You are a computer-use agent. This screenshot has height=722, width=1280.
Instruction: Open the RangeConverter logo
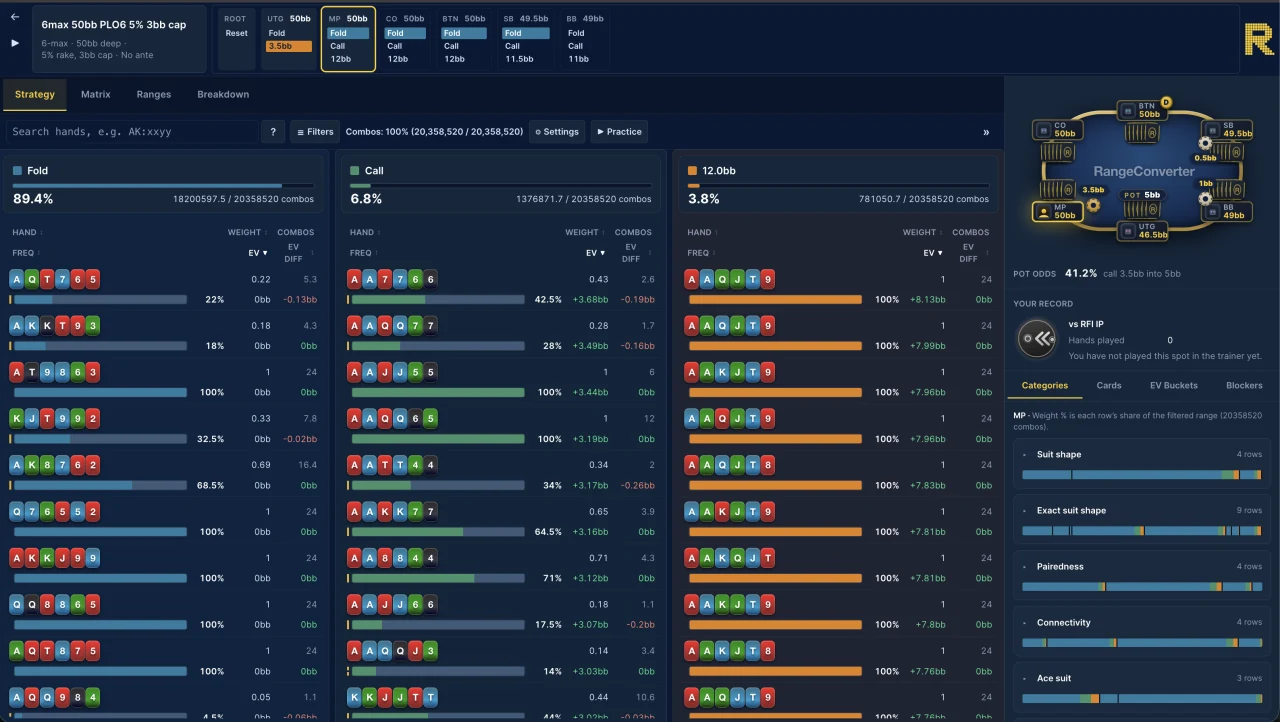click(1259, 39)
